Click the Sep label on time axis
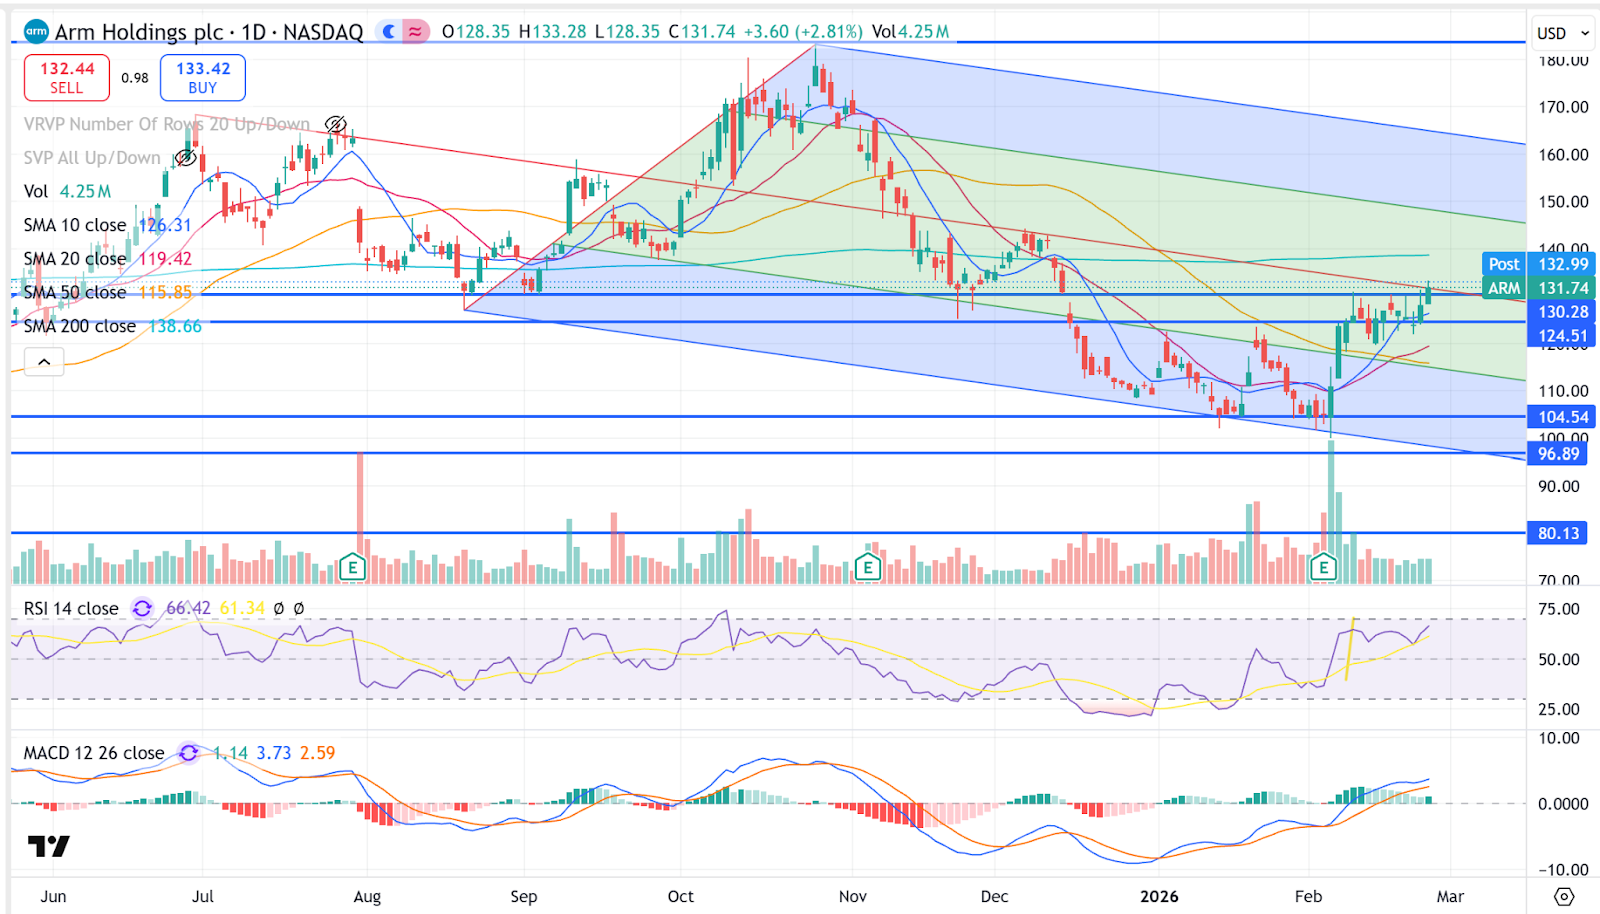Screen dimensions: 1600x914 (524, 896)
